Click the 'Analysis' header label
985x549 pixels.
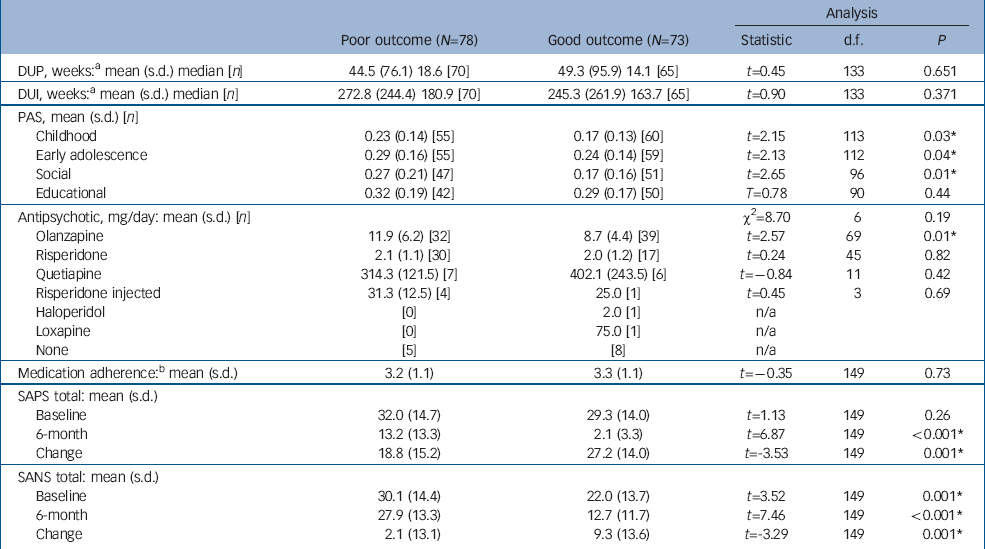[853, 13]
